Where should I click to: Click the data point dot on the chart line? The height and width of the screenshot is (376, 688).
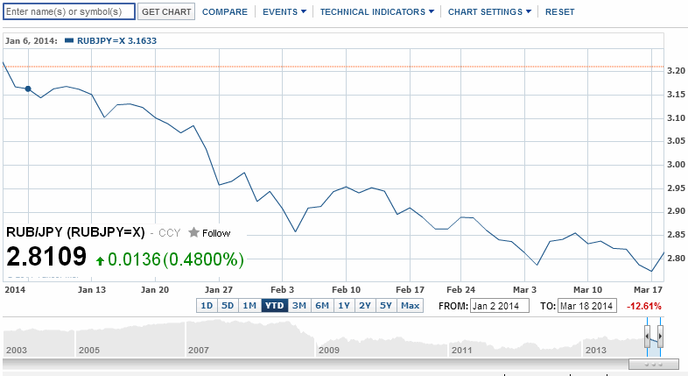[x=28, y=89]
